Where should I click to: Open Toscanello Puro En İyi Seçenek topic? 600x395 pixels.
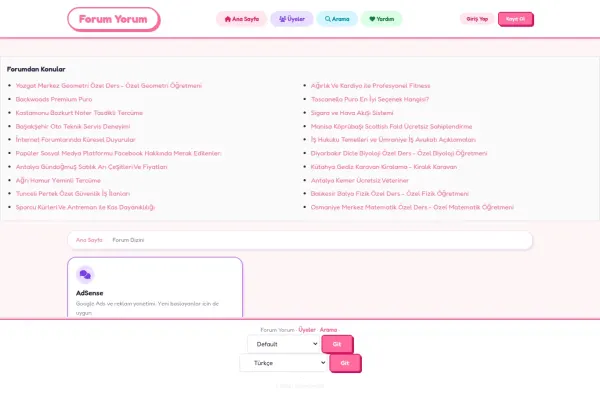point(370,99)
